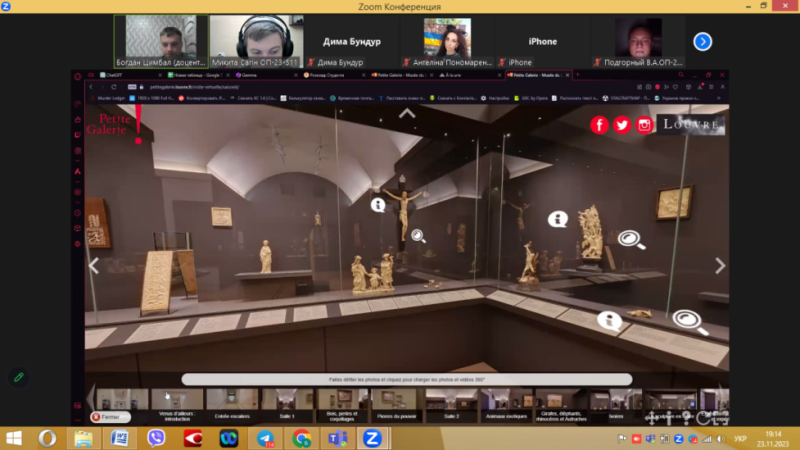Open Viber from taskbar
The width and height of the screenshot is (800, 450).
pyautogui.click(x=156, y=438)
